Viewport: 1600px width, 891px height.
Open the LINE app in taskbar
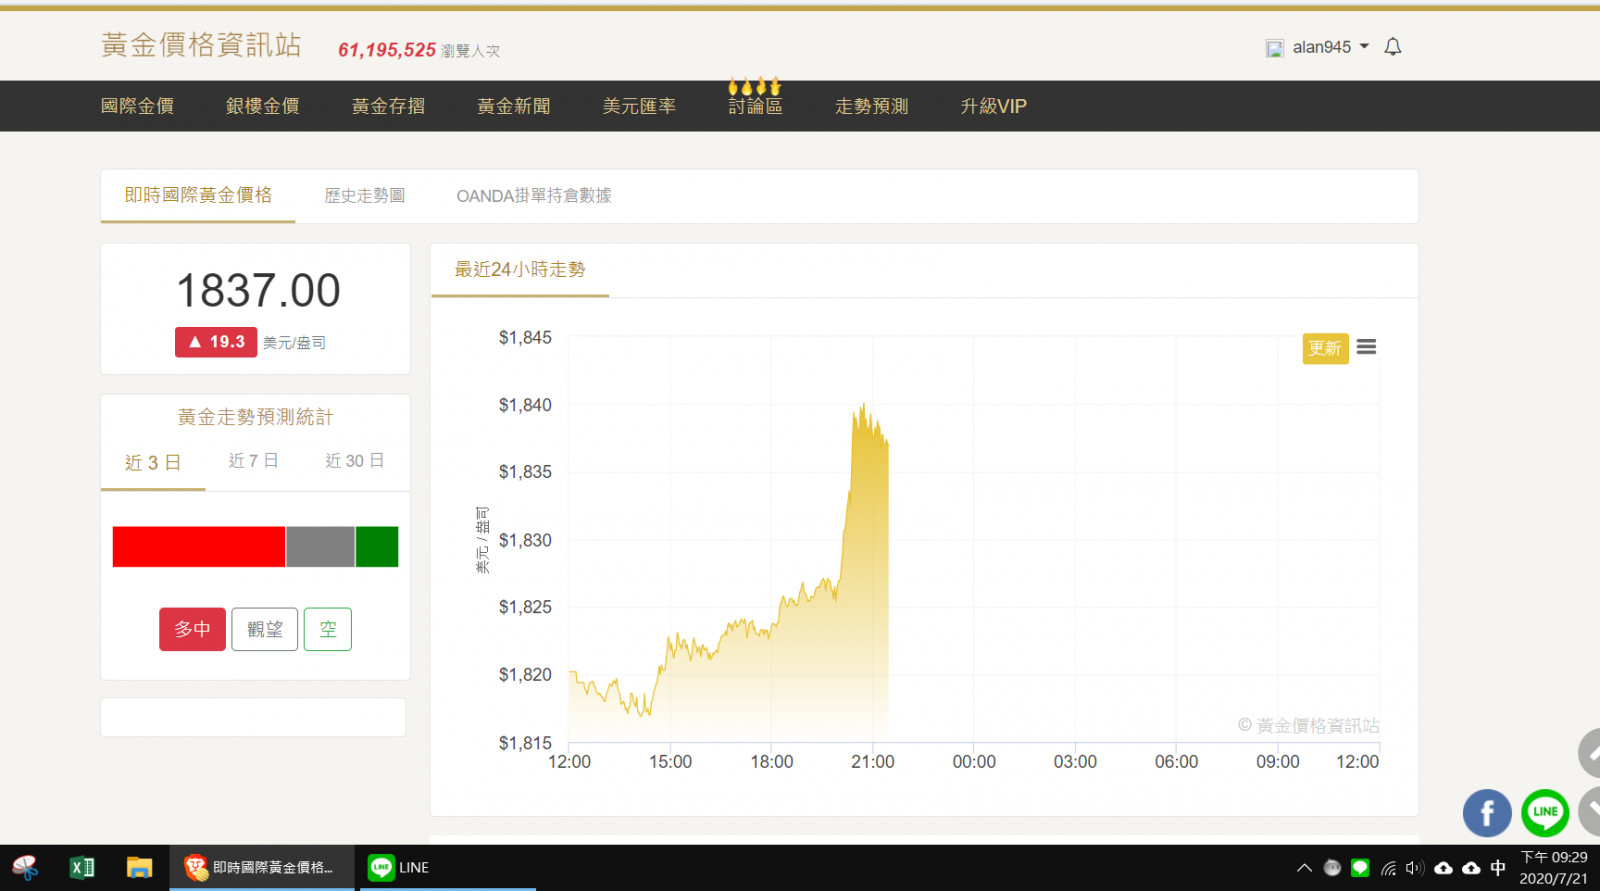tap(399, 868)
